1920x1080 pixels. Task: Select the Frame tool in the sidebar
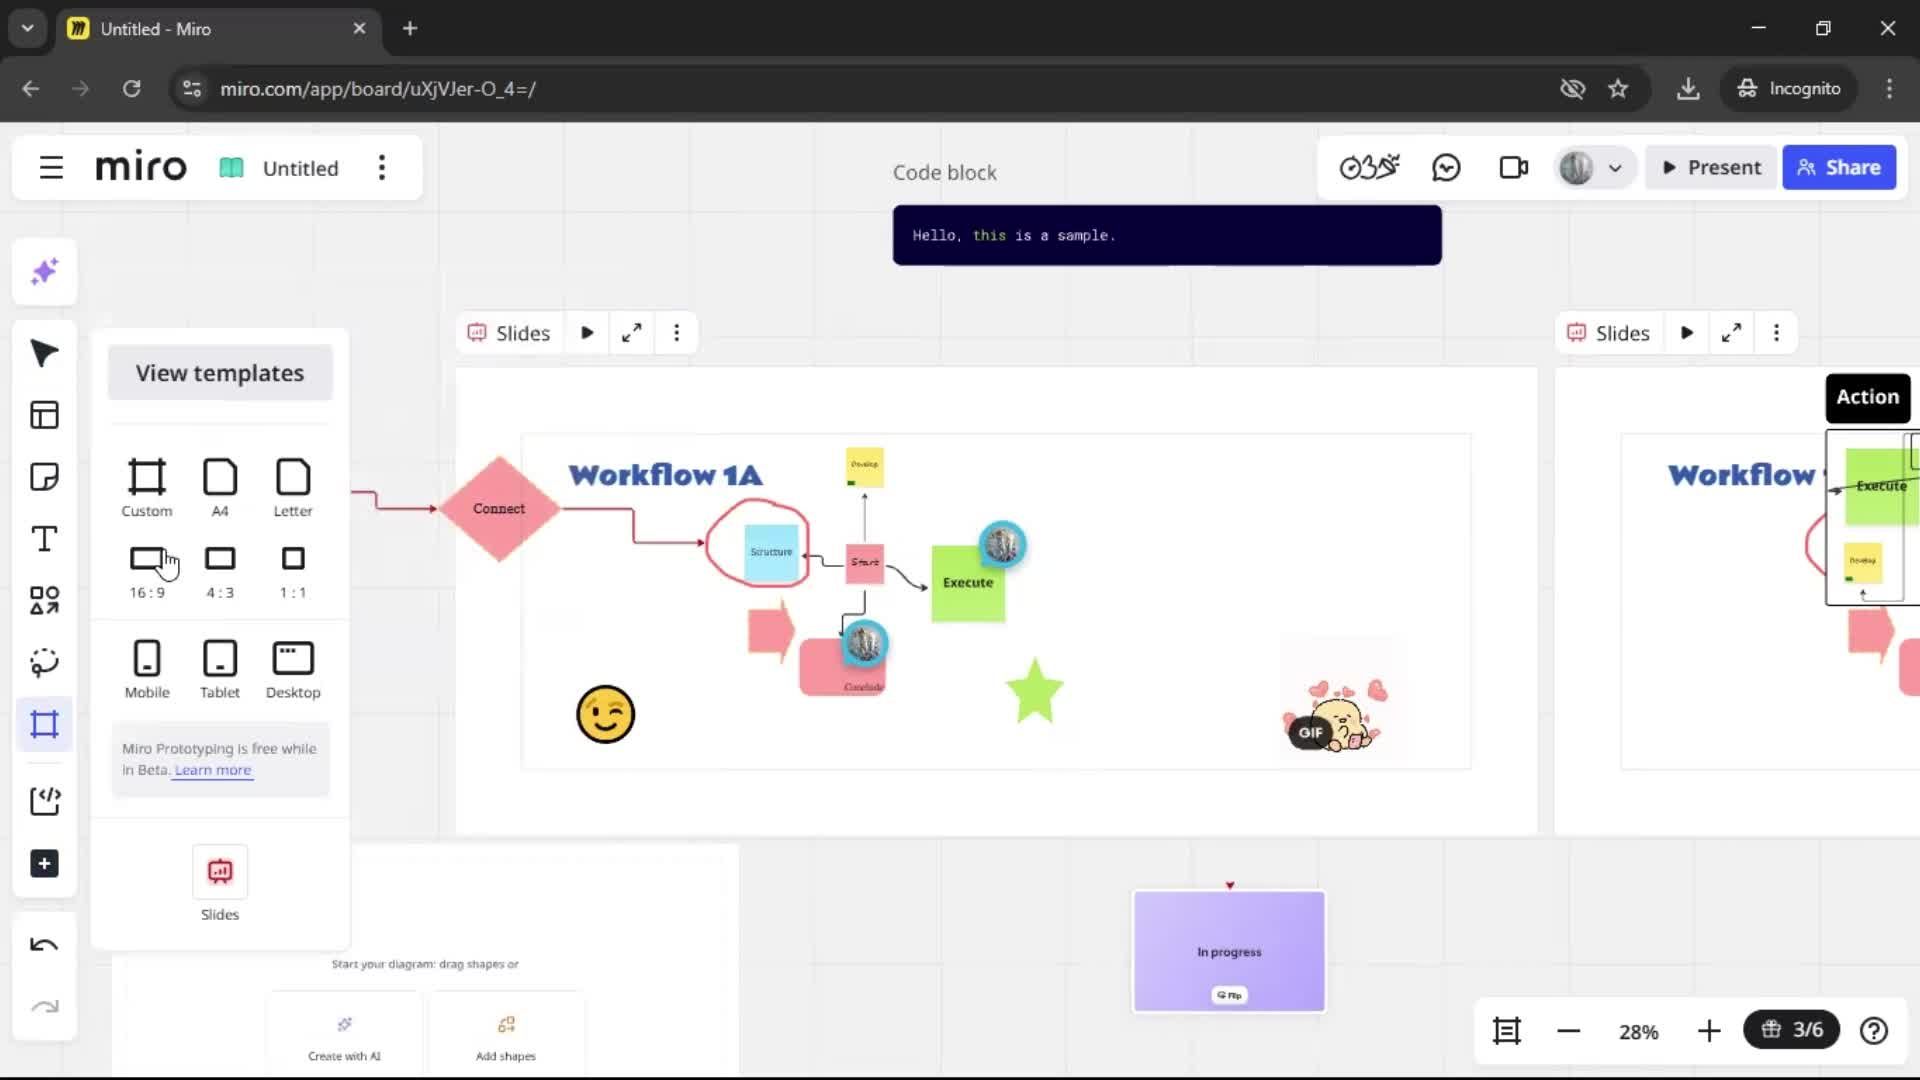coord(44,724)
